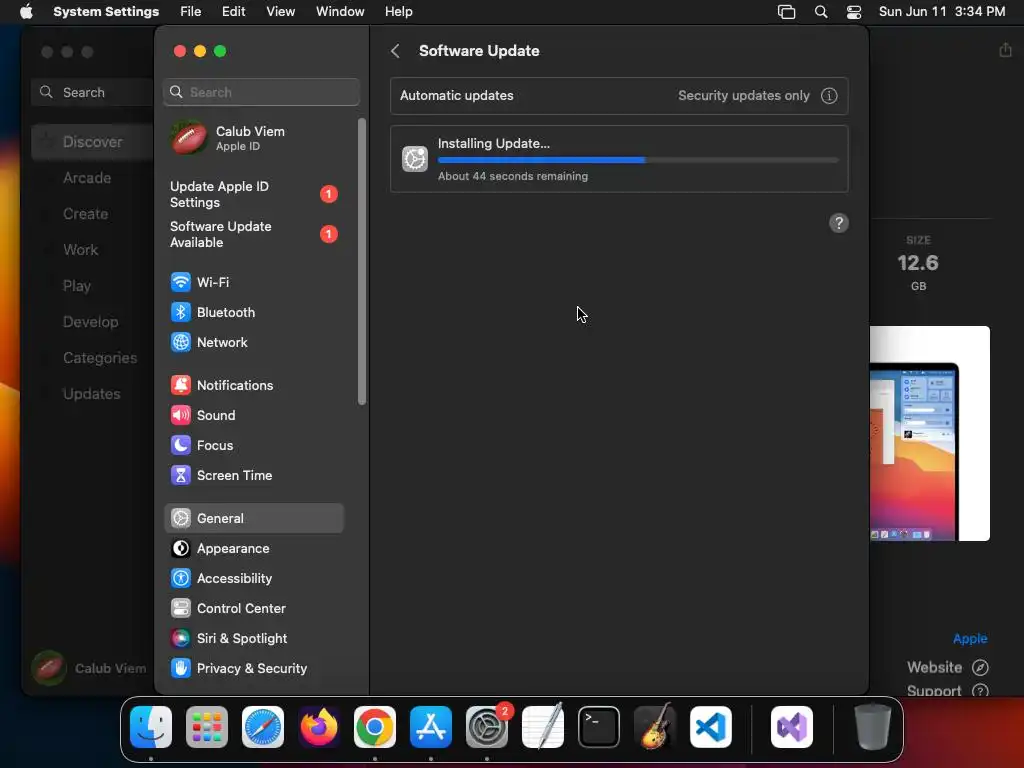Open the Help menu
The image size is (1024, 768).
point(398,12)
